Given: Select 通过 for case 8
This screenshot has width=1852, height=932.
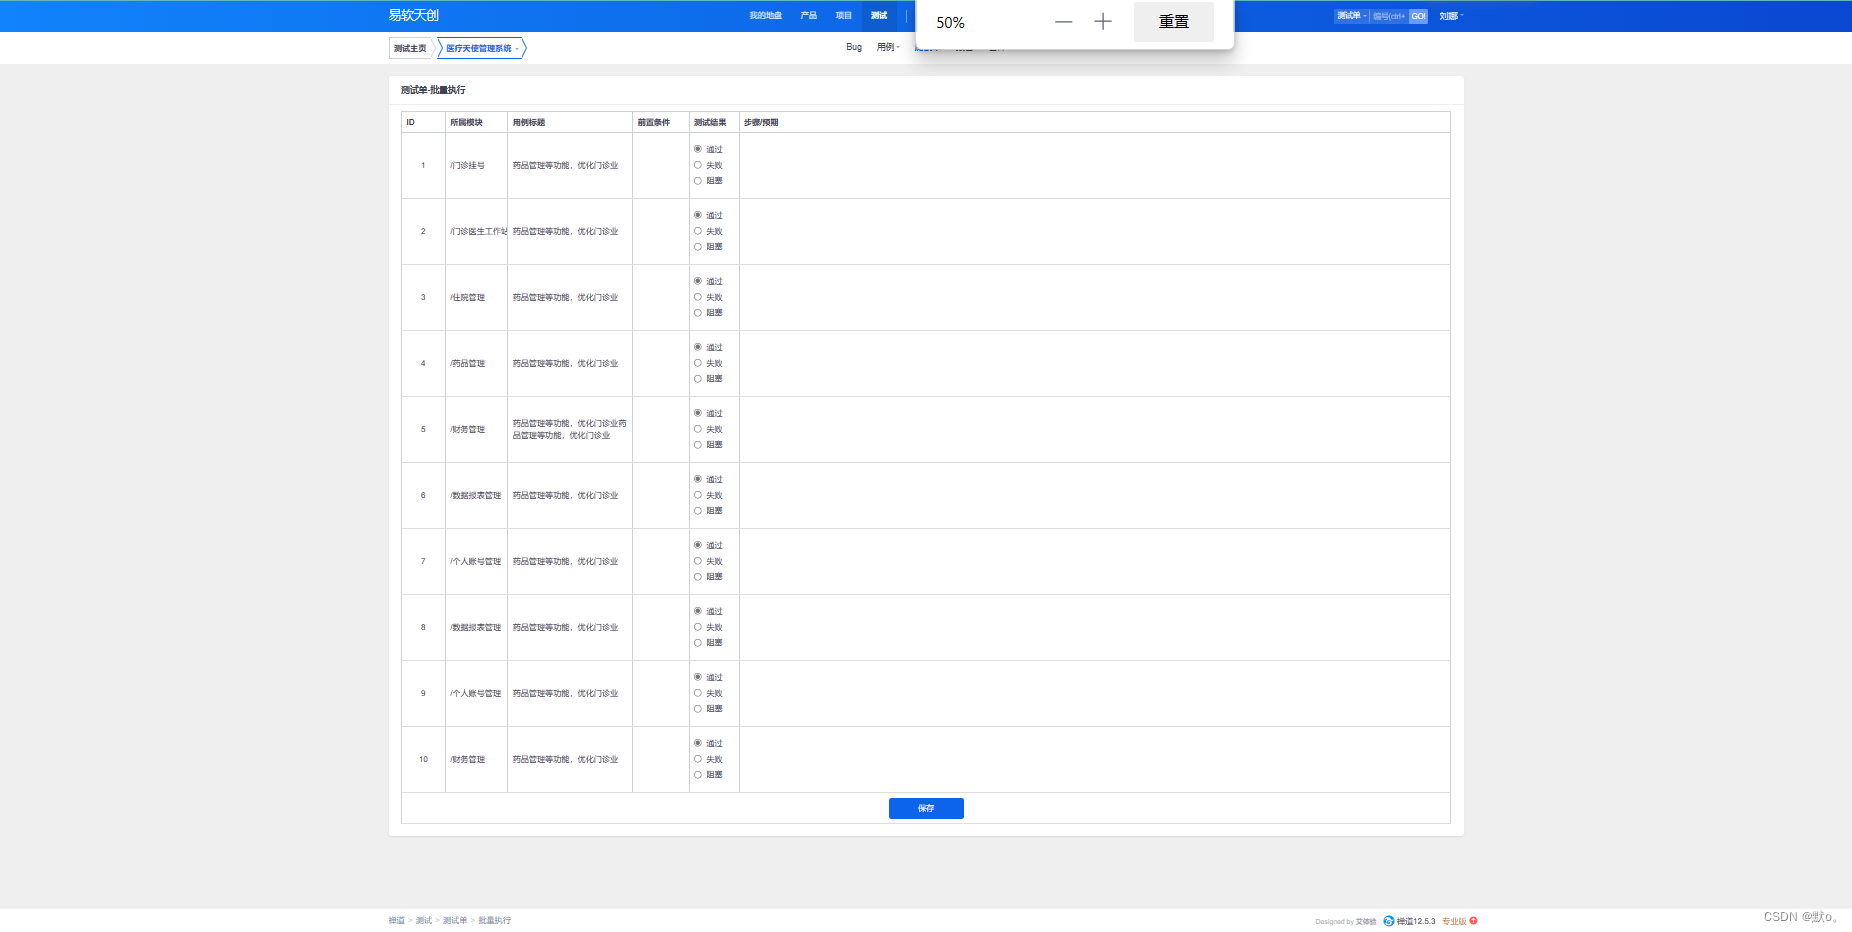Looking at the screenshot, I should pyautogui.click(x=698, y=611).
